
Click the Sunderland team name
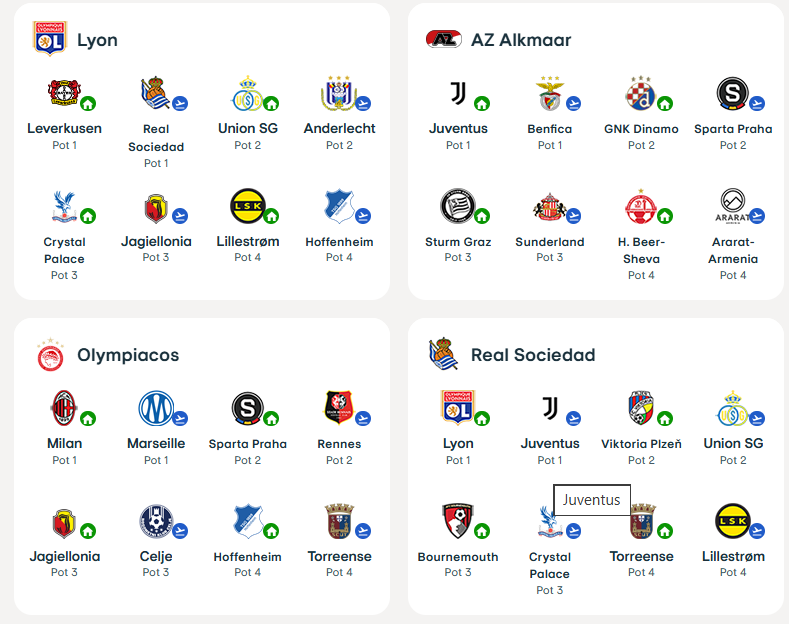[x=549, y=242]
